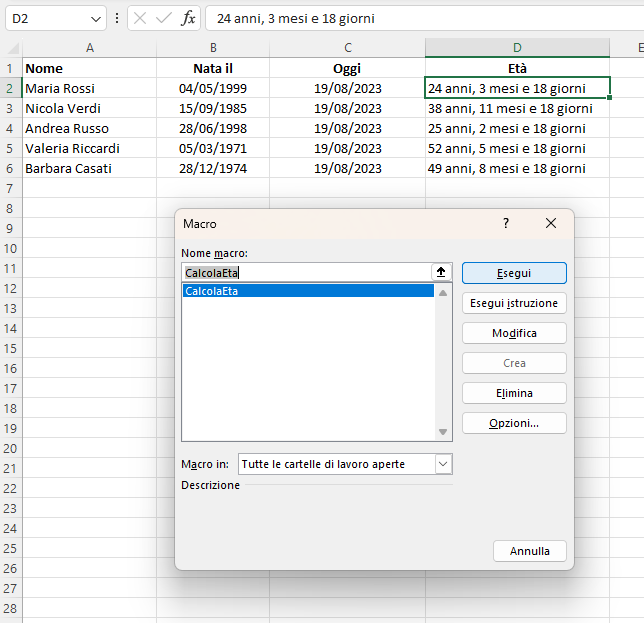The height and width of the screenshot is (623, 644).
Task: Click the Esegui istruzione button
Action: 514,303
